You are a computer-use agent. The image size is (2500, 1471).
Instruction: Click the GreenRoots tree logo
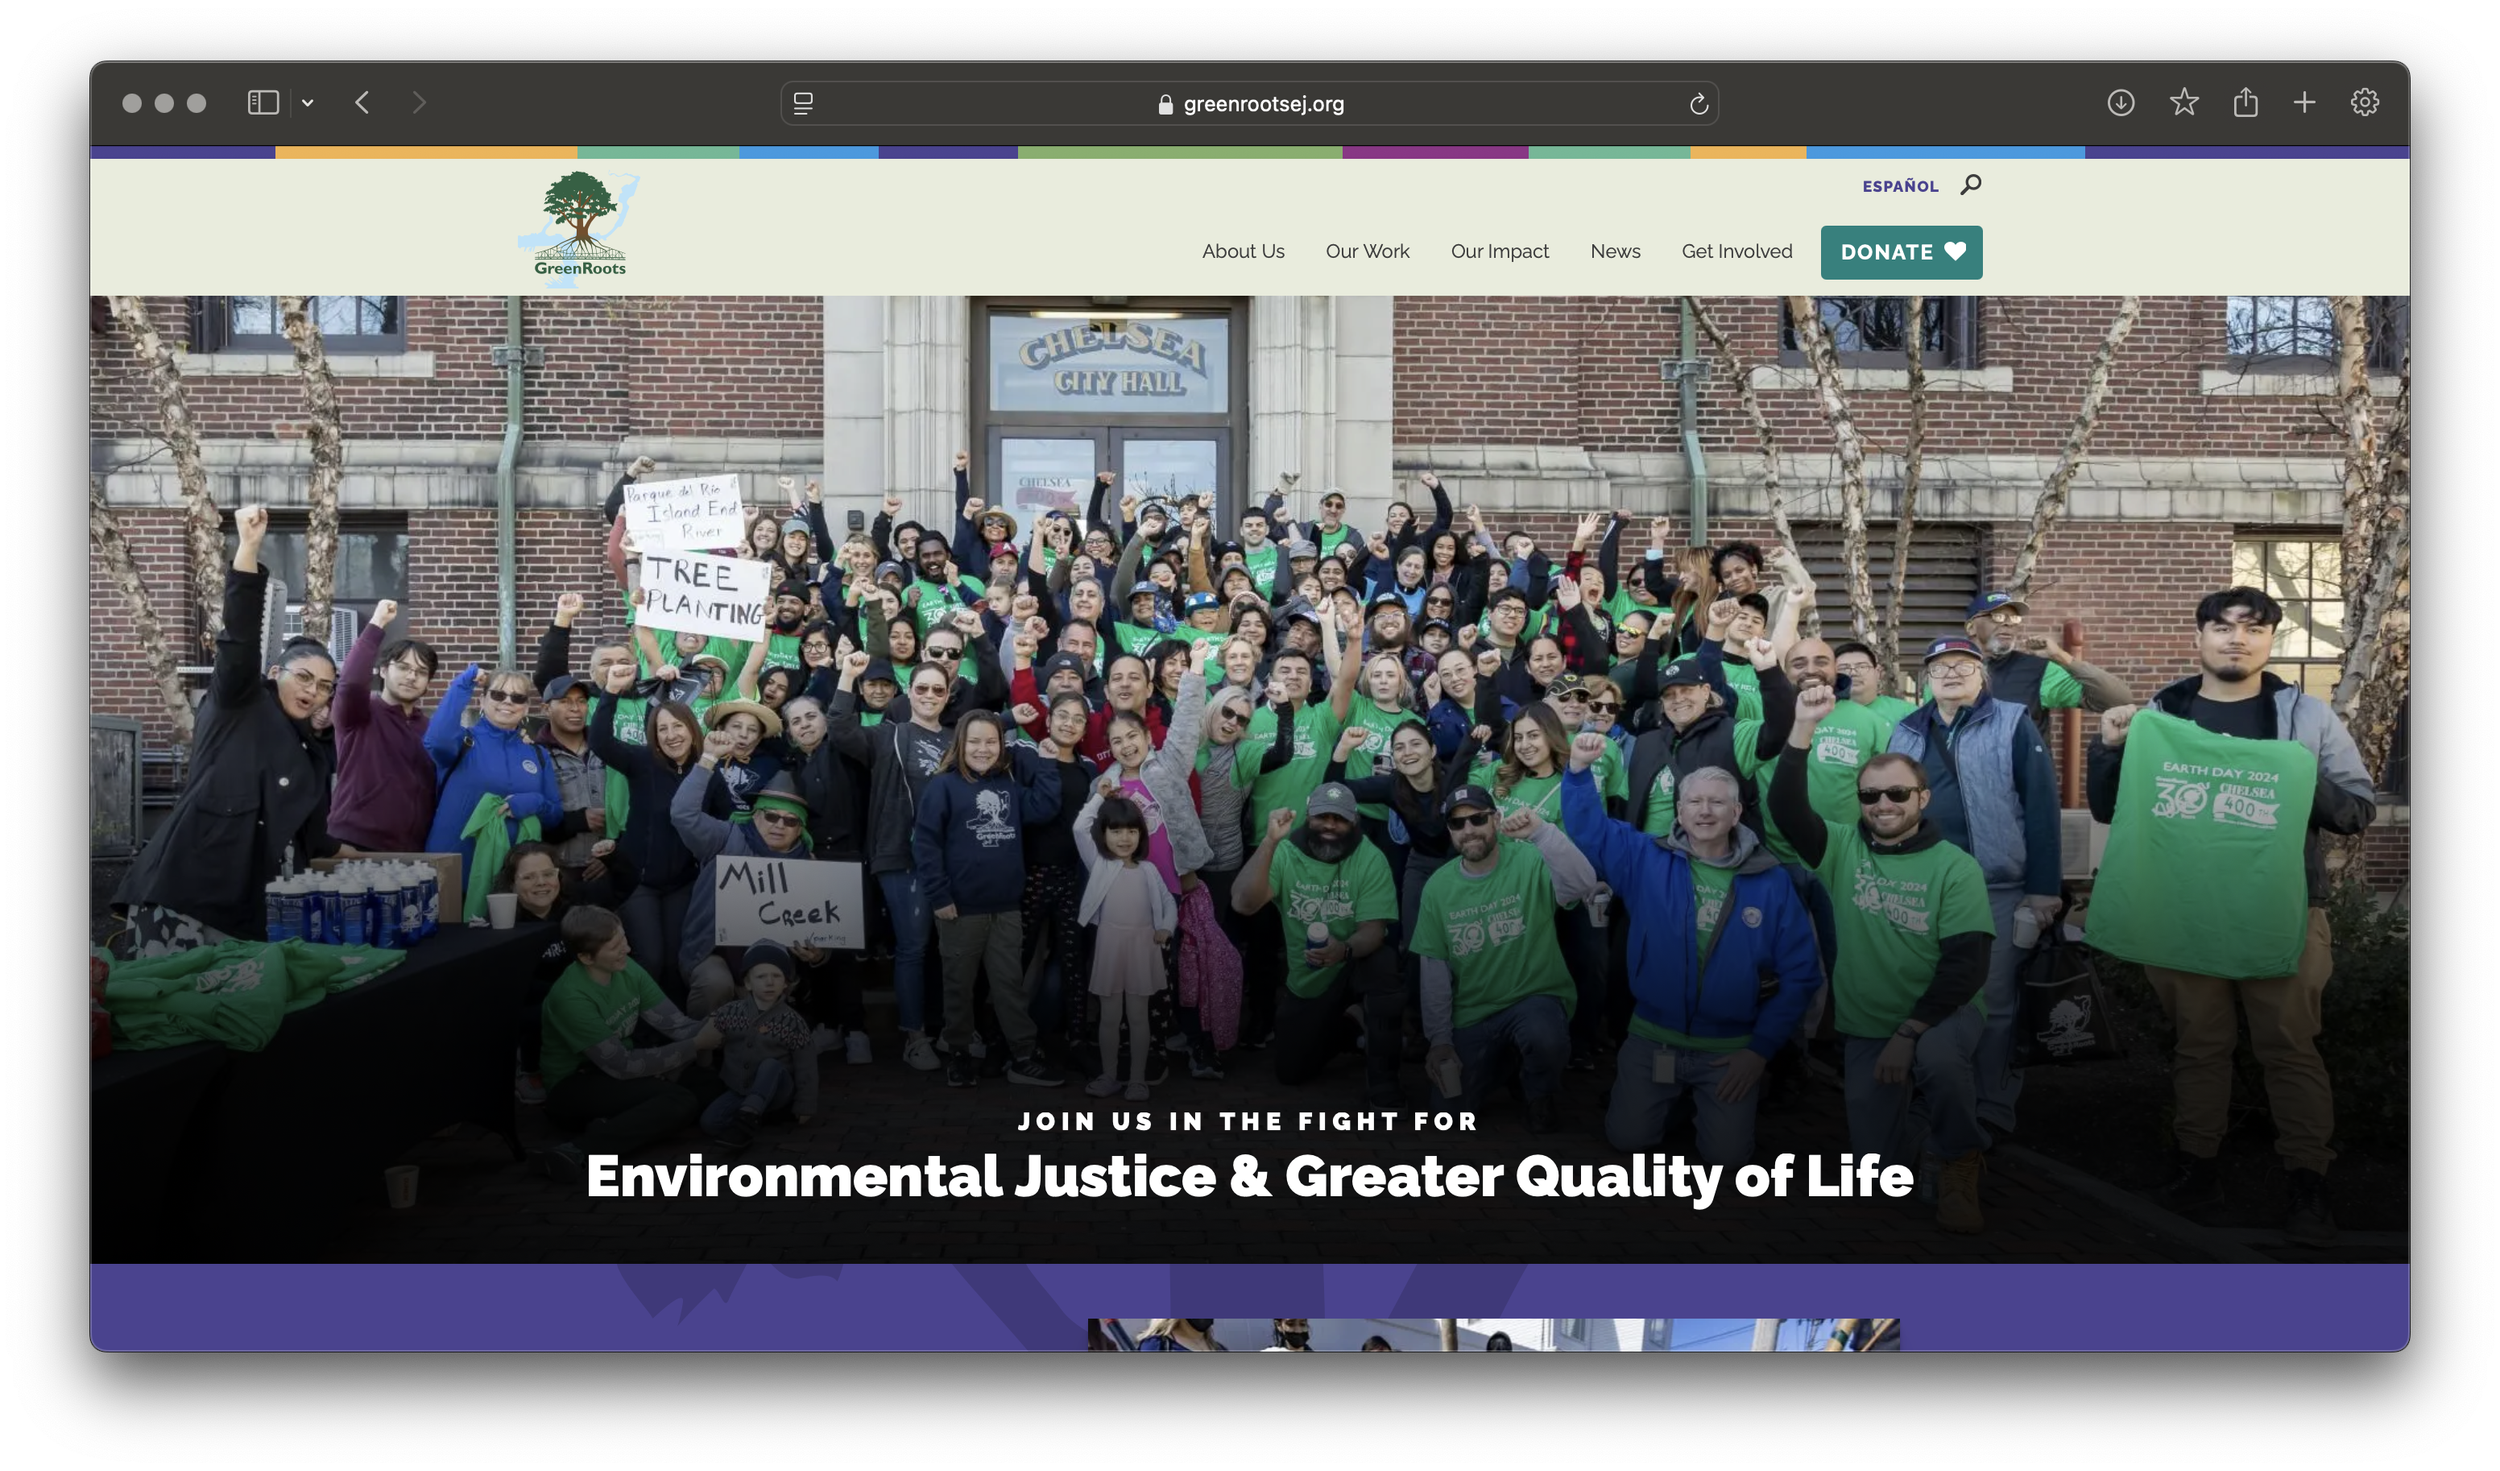coord(579,227)
